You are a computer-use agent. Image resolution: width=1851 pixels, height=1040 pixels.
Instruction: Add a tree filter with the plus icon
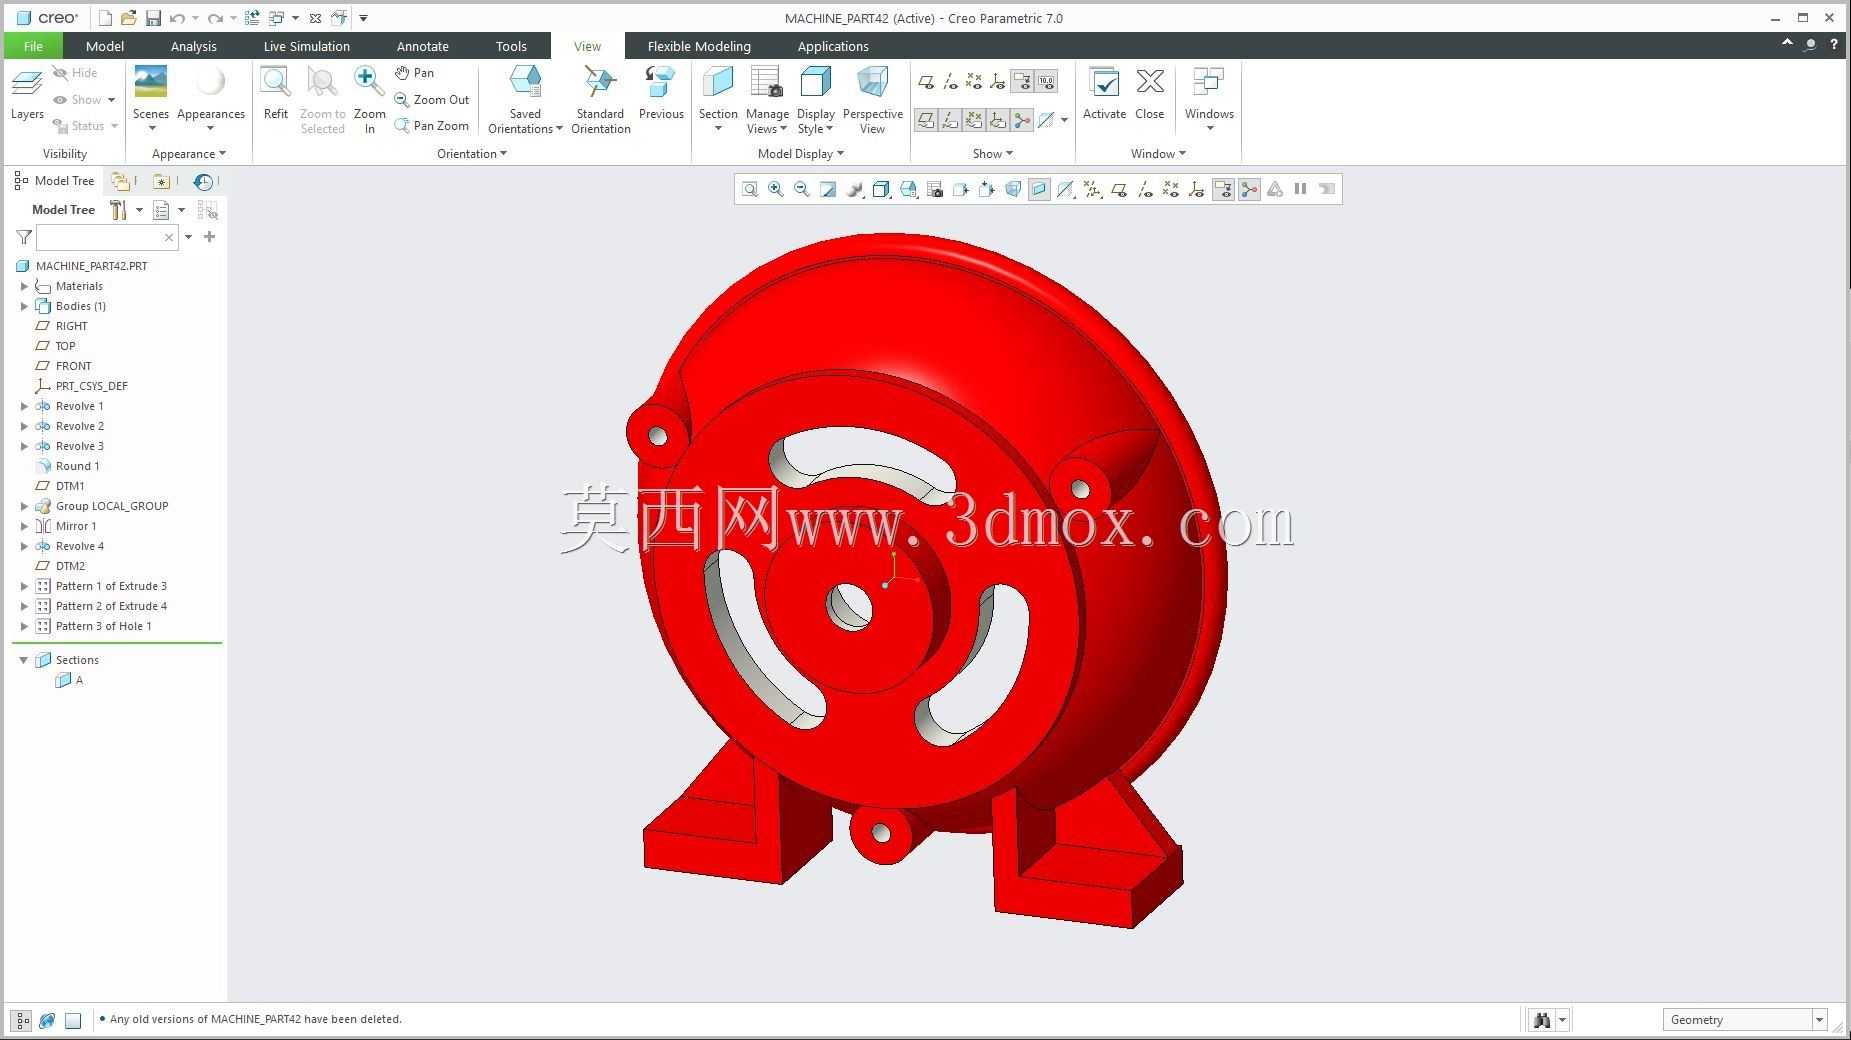coord(209,237)
